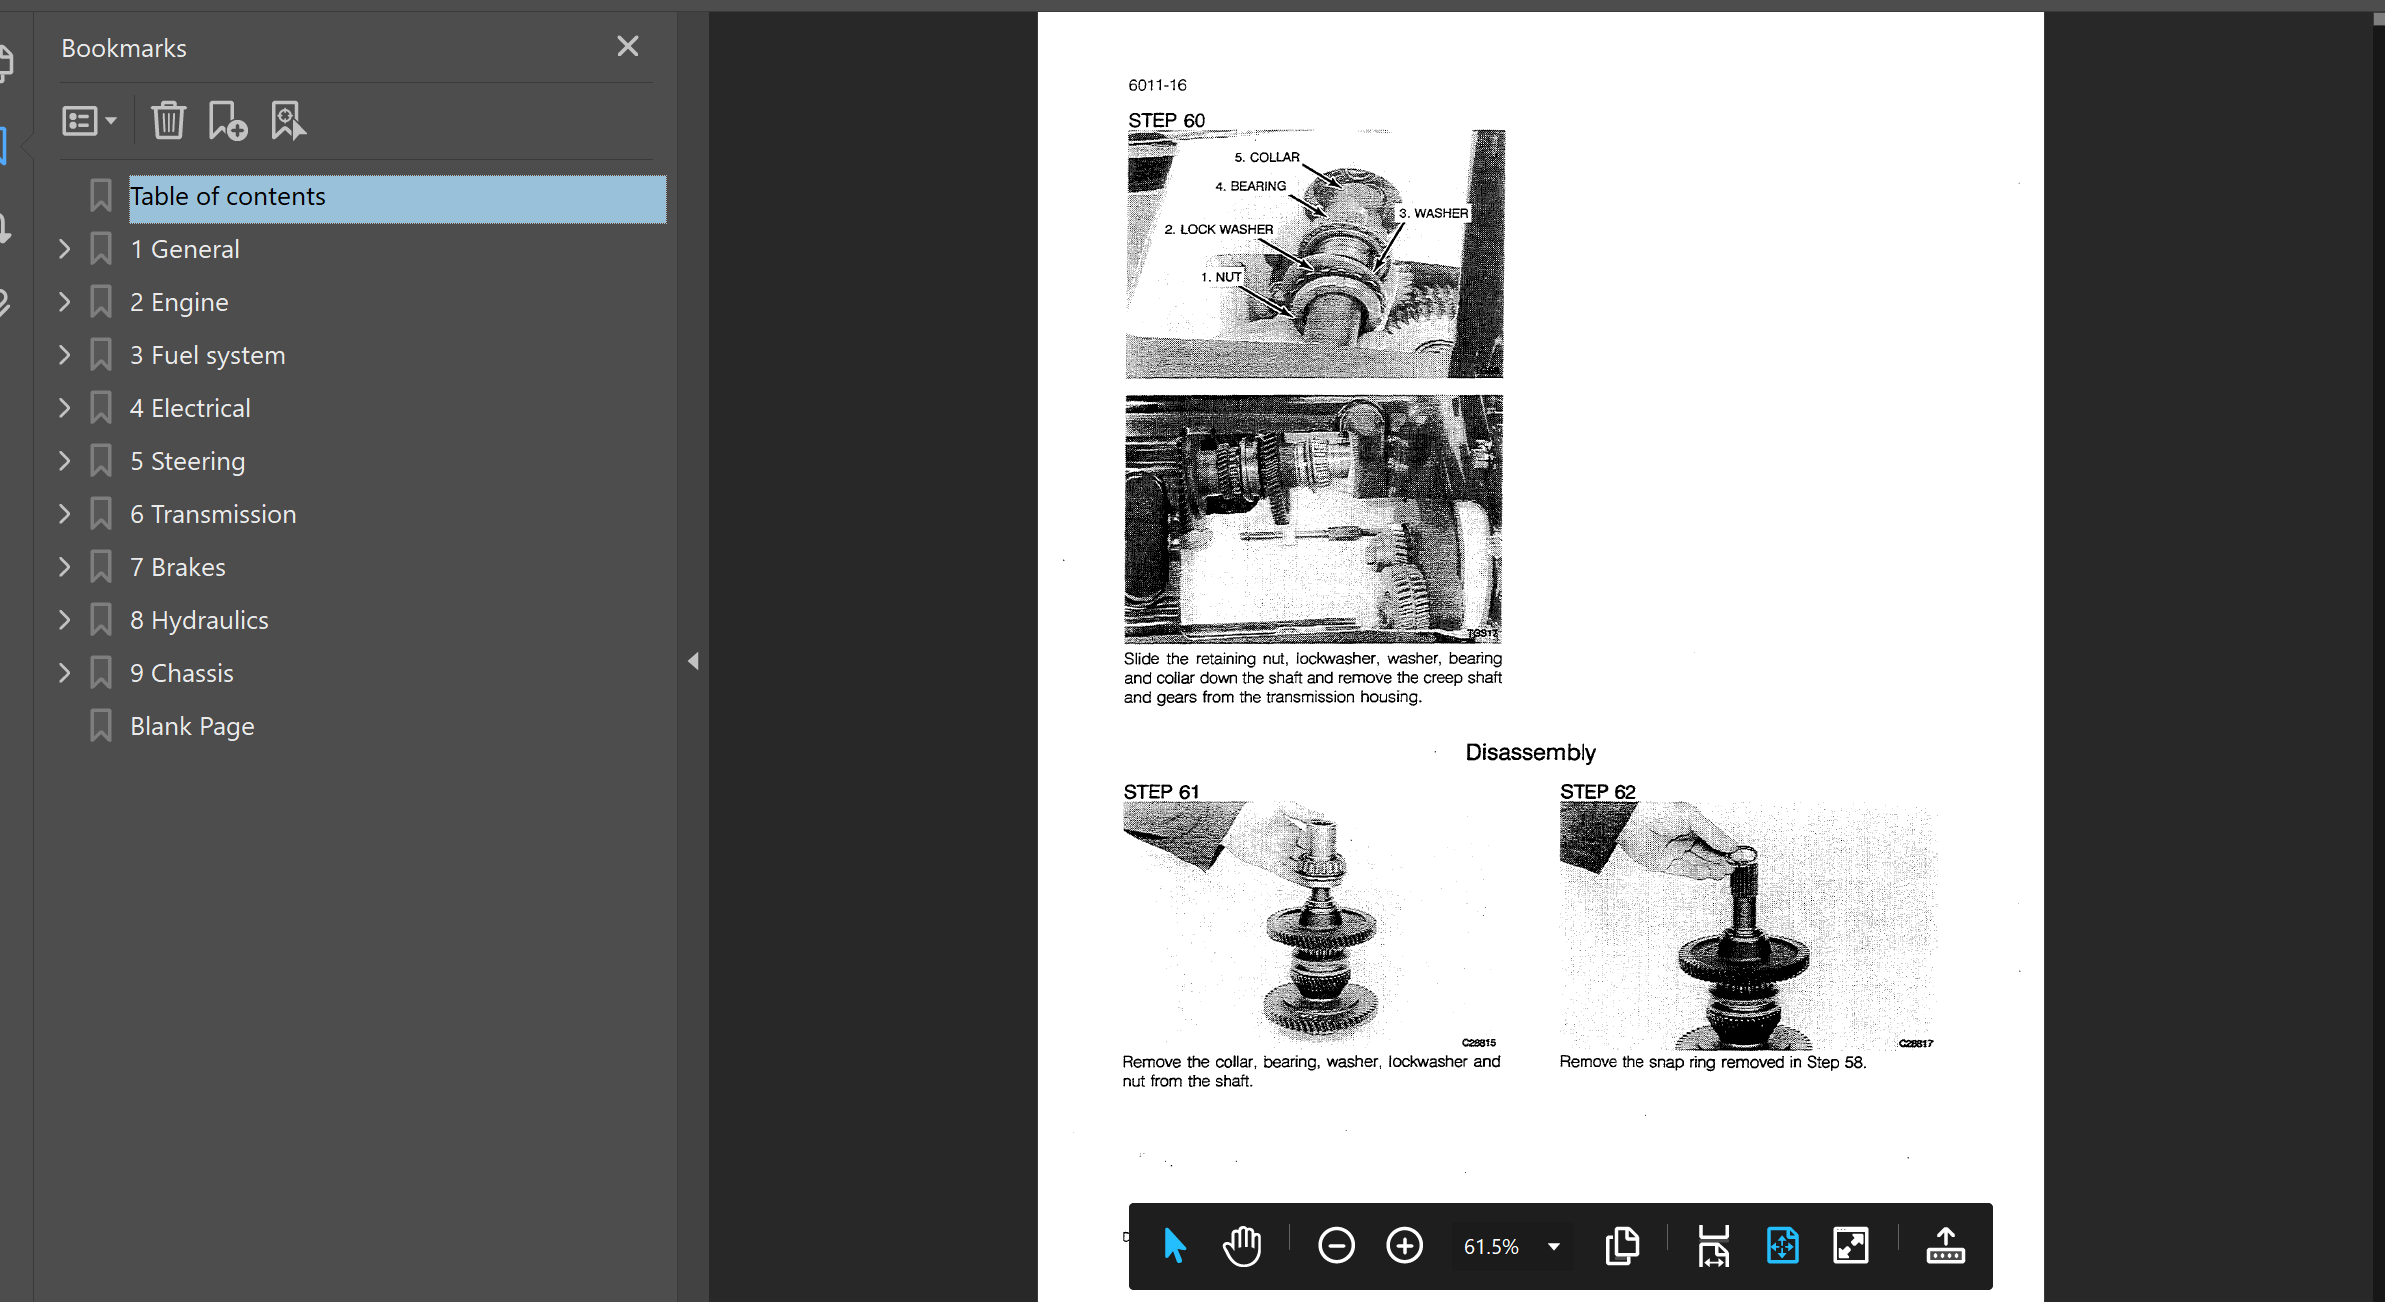
Task: Click the STEP 60 labeled photo
Action: click(1315, 254)
